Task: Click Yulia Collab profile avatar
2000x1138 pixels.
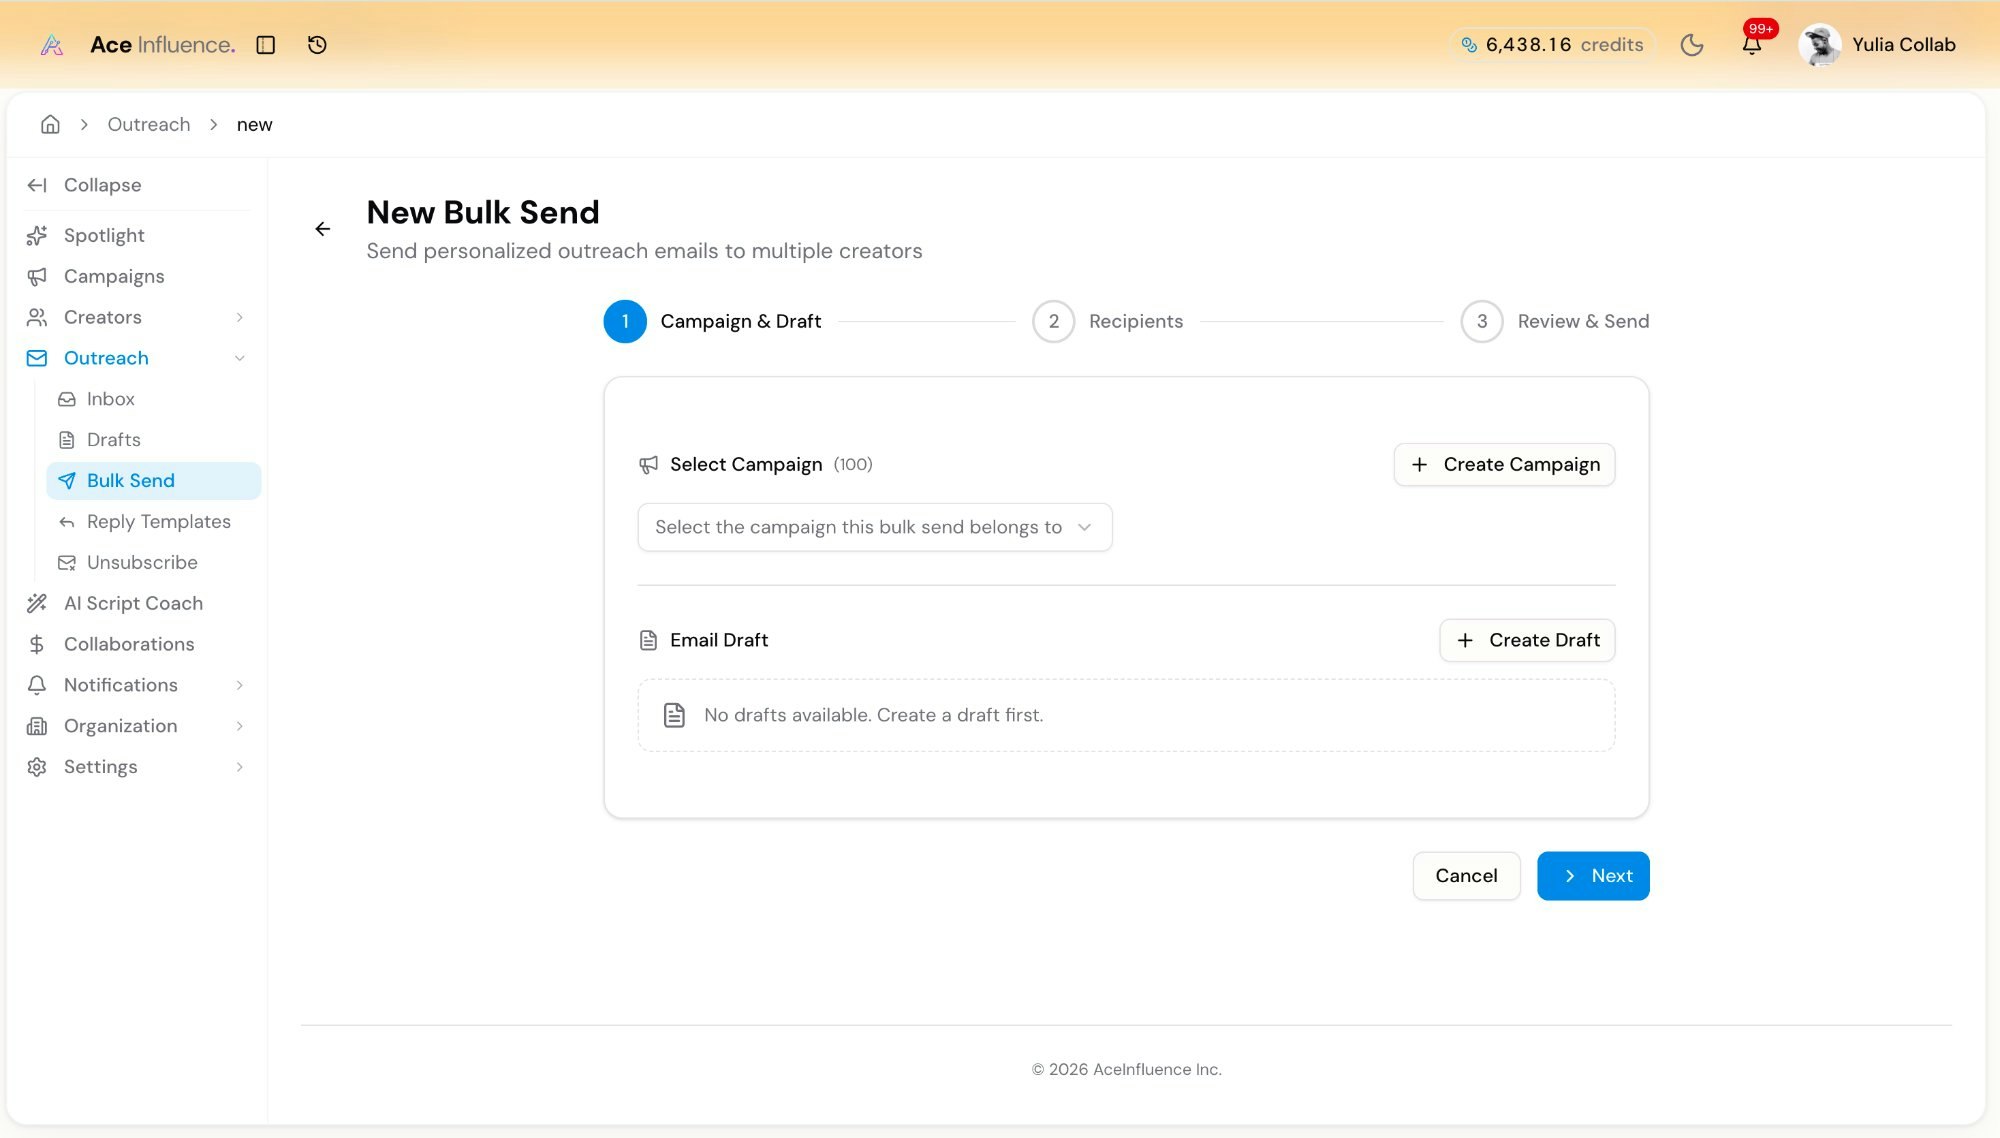Action: 1819,45
